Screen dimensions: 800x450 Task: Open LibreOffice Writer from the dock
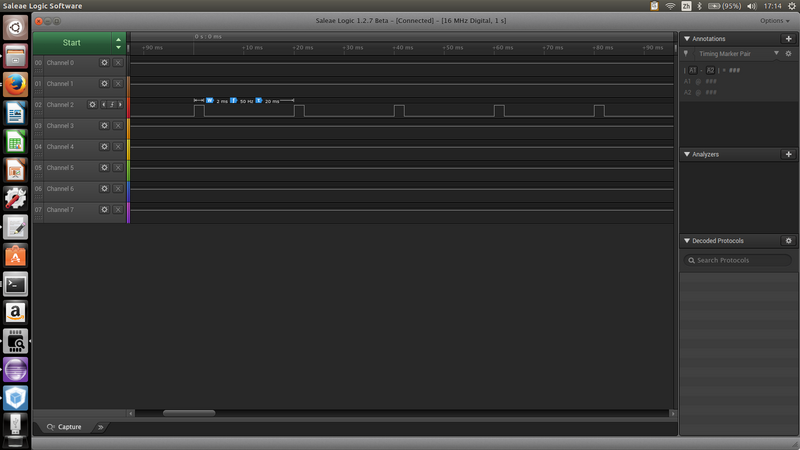[x=15, y=113]
